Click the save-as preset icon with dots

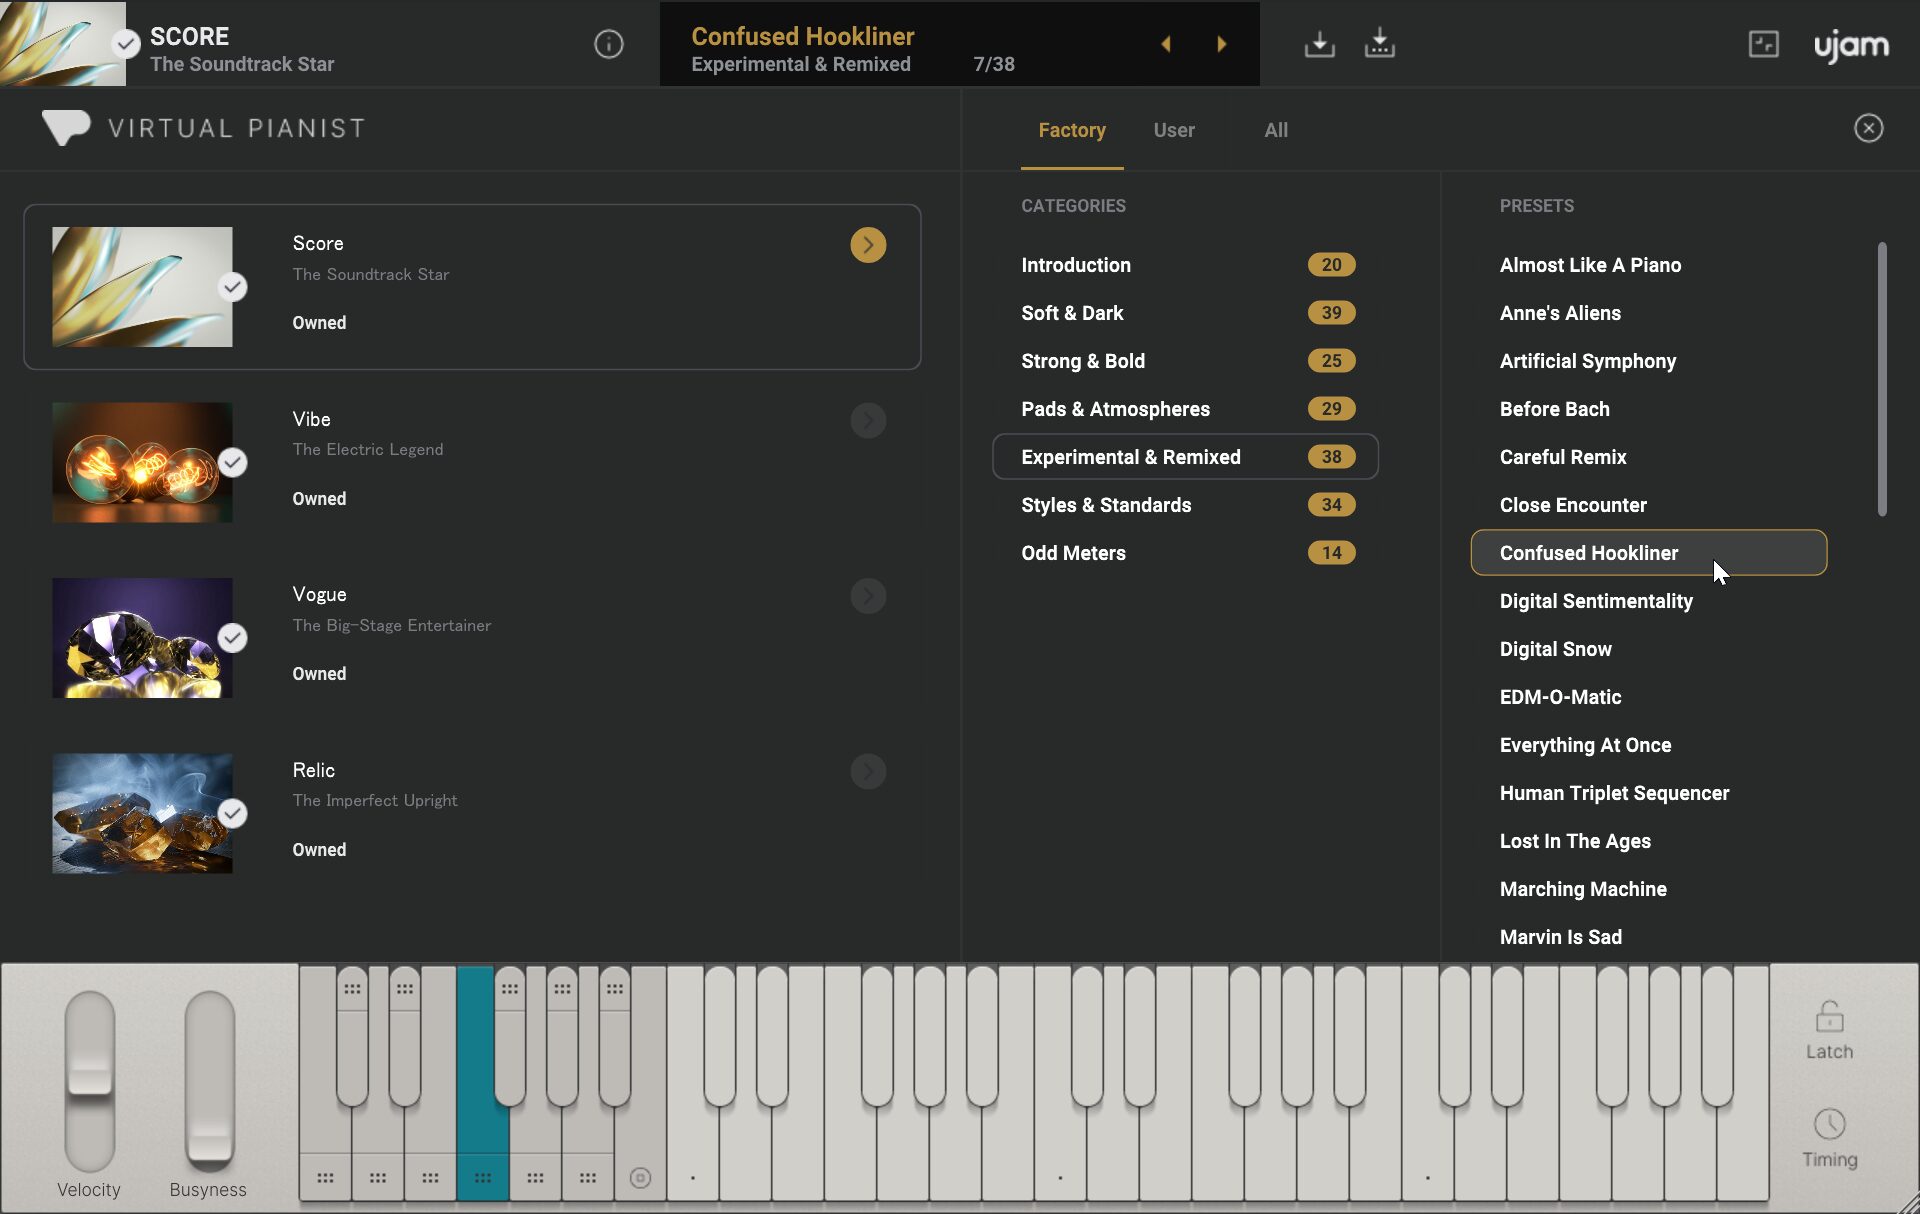click(1380, 44)
